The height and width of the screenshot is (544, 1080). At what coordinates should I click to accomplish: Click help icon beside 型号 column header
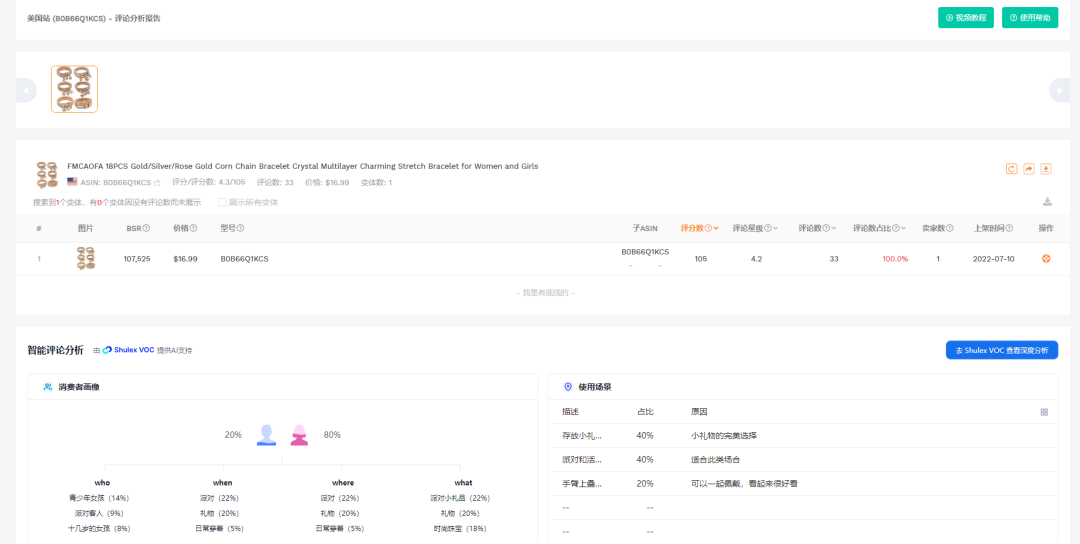240,228
